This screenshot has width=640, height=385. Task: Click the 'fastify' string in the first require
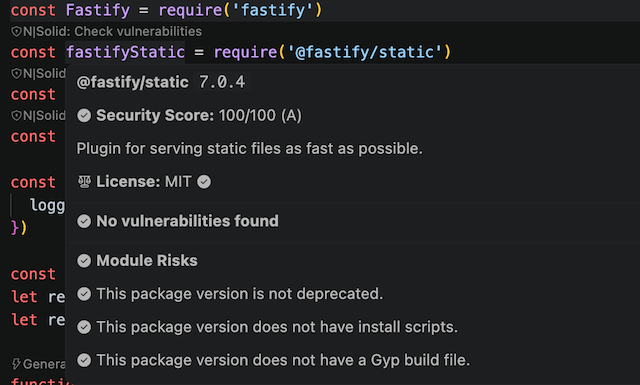tap(273, 10)
